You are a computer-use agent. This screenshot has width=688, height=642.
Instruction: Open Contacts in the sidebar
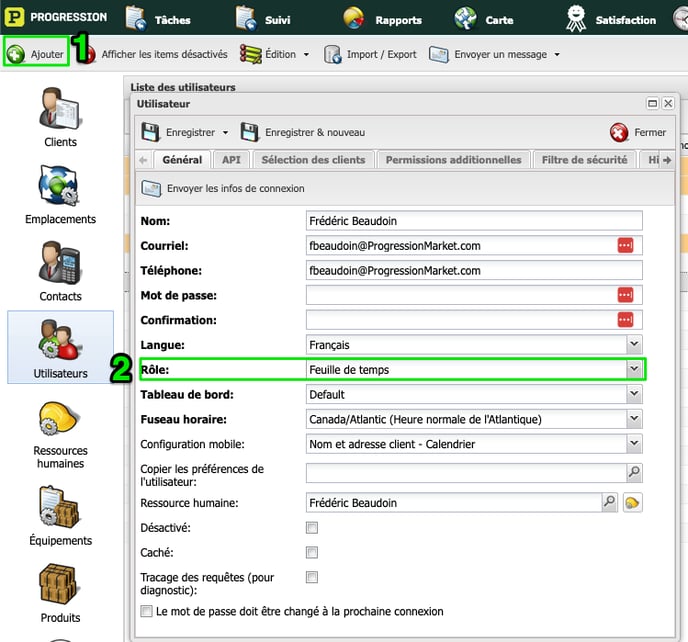[60, 272]
